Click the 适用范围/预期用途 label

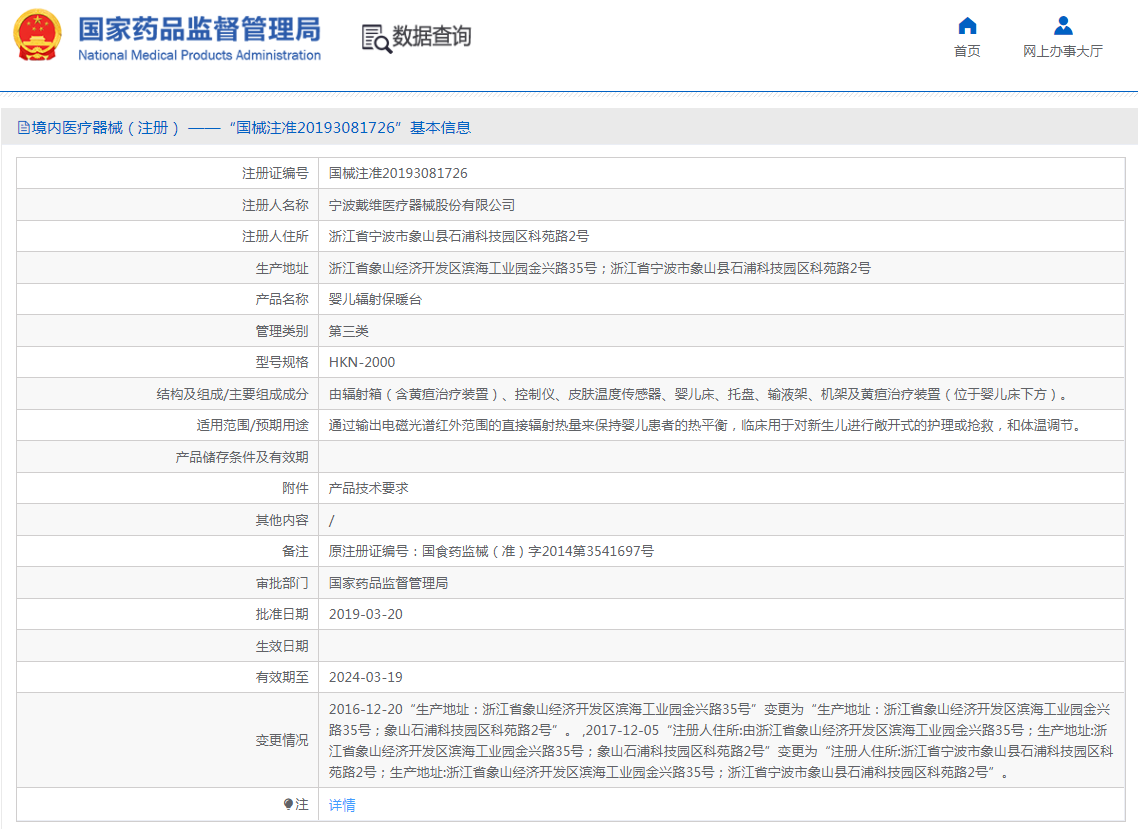252,425
